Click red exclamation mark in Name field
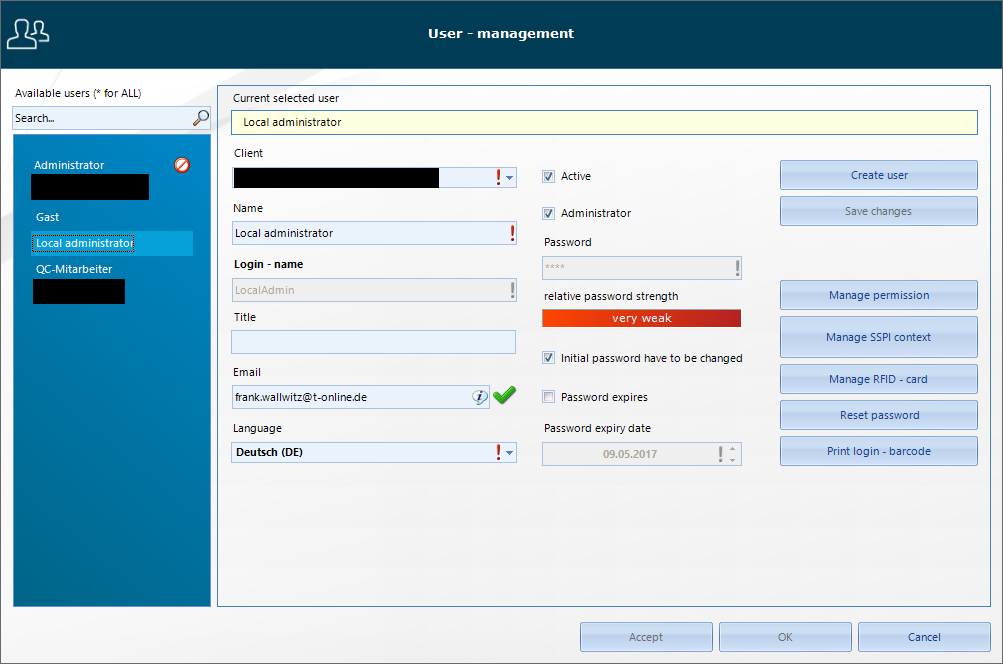1003x664 pixels. [x=512, y=233]
